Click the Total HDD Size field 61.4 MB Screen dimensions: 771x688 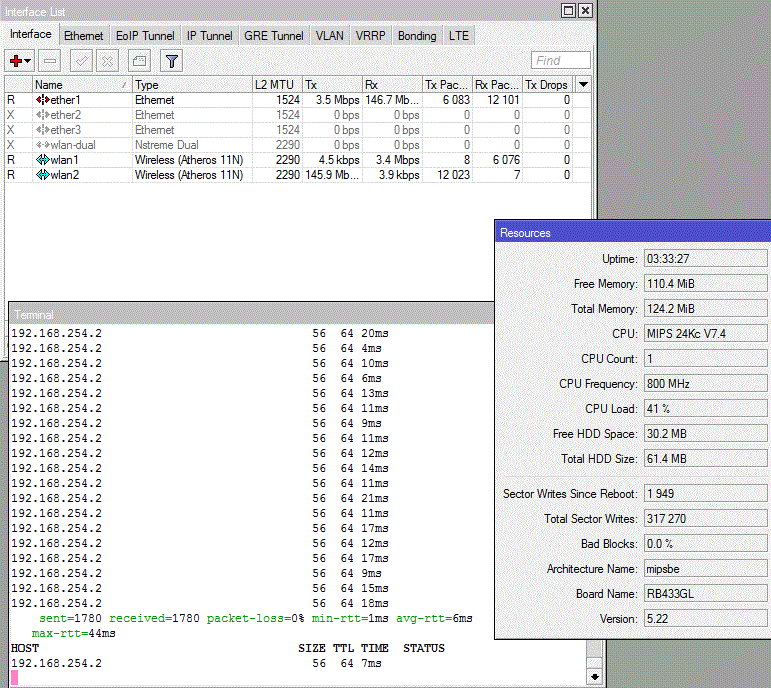coord(705,459)
